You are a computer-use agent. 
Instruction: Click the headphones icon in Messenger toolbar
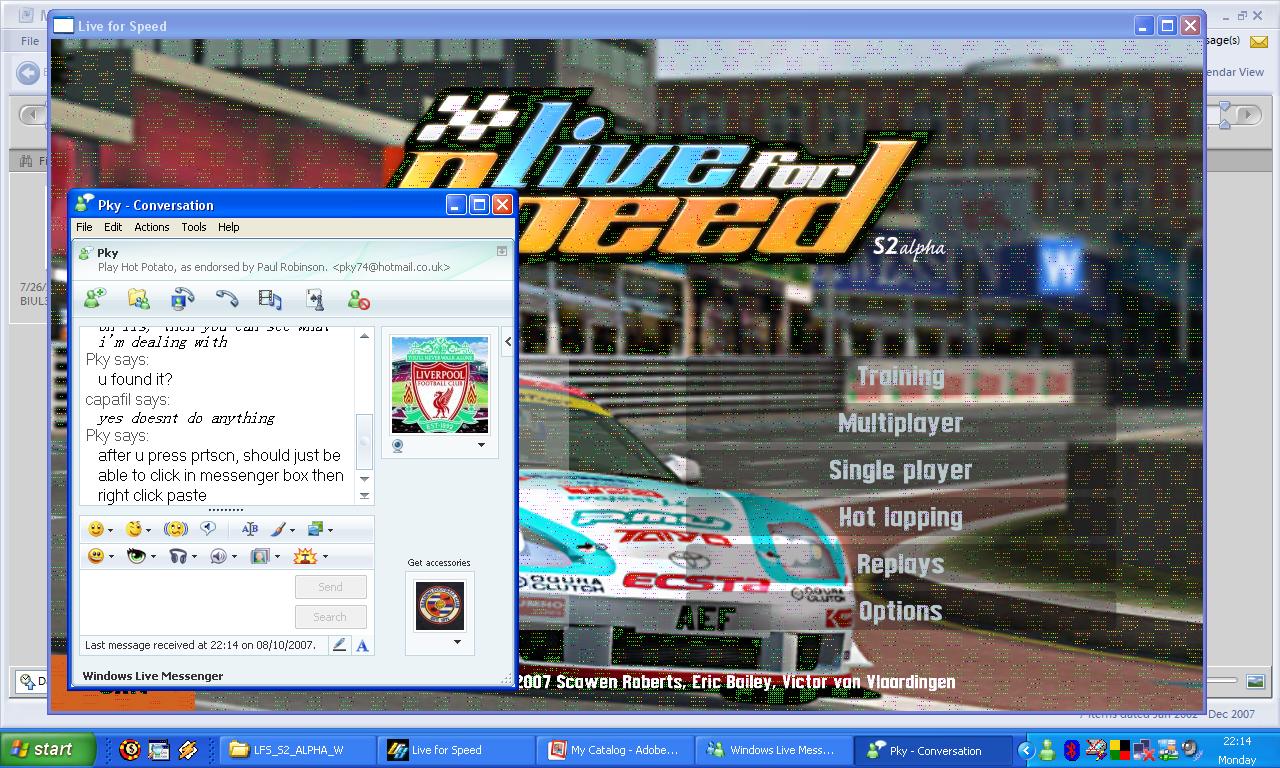(x=178, y=556)
